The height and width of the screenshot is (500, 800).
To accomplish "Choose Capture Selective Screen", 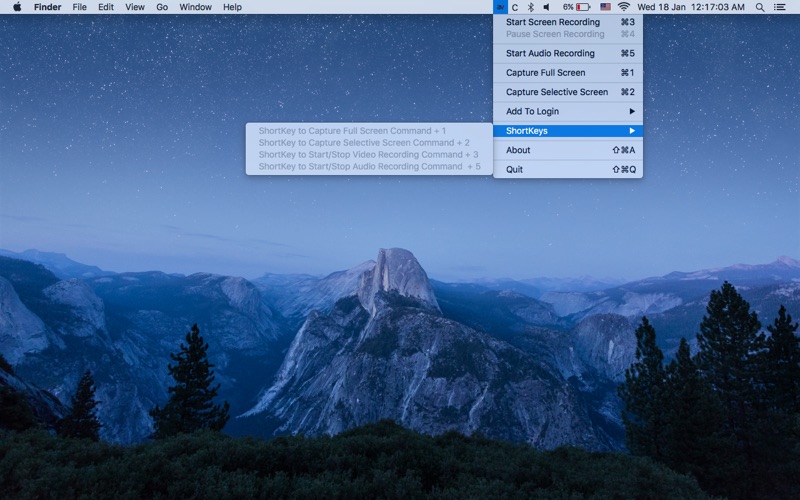I will tap(568, 92).
